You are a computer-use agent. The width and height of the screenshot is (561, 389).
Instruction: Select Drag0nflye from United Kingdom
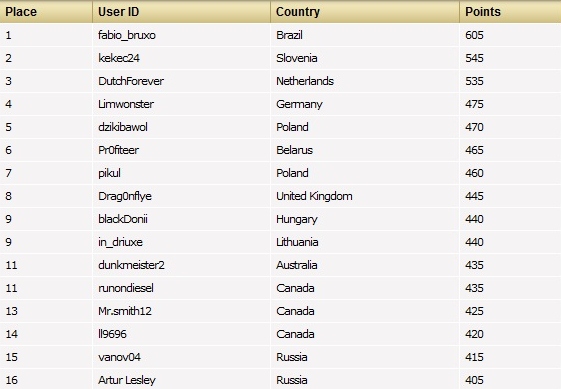pos(125,196)
